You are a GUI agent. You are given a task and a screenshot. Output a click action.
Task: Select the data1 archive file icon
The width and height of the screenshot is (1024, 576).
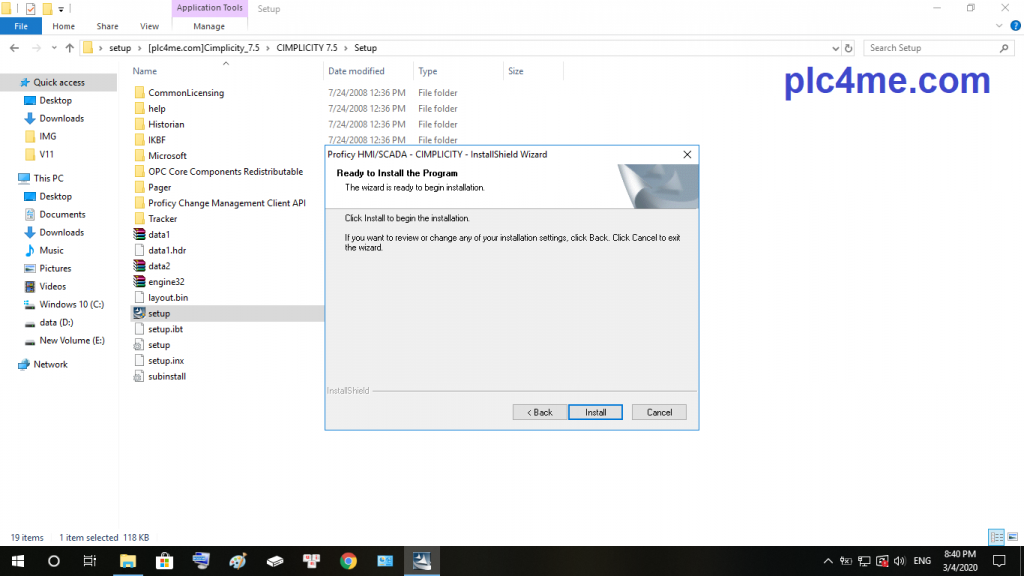coord(140,234)
